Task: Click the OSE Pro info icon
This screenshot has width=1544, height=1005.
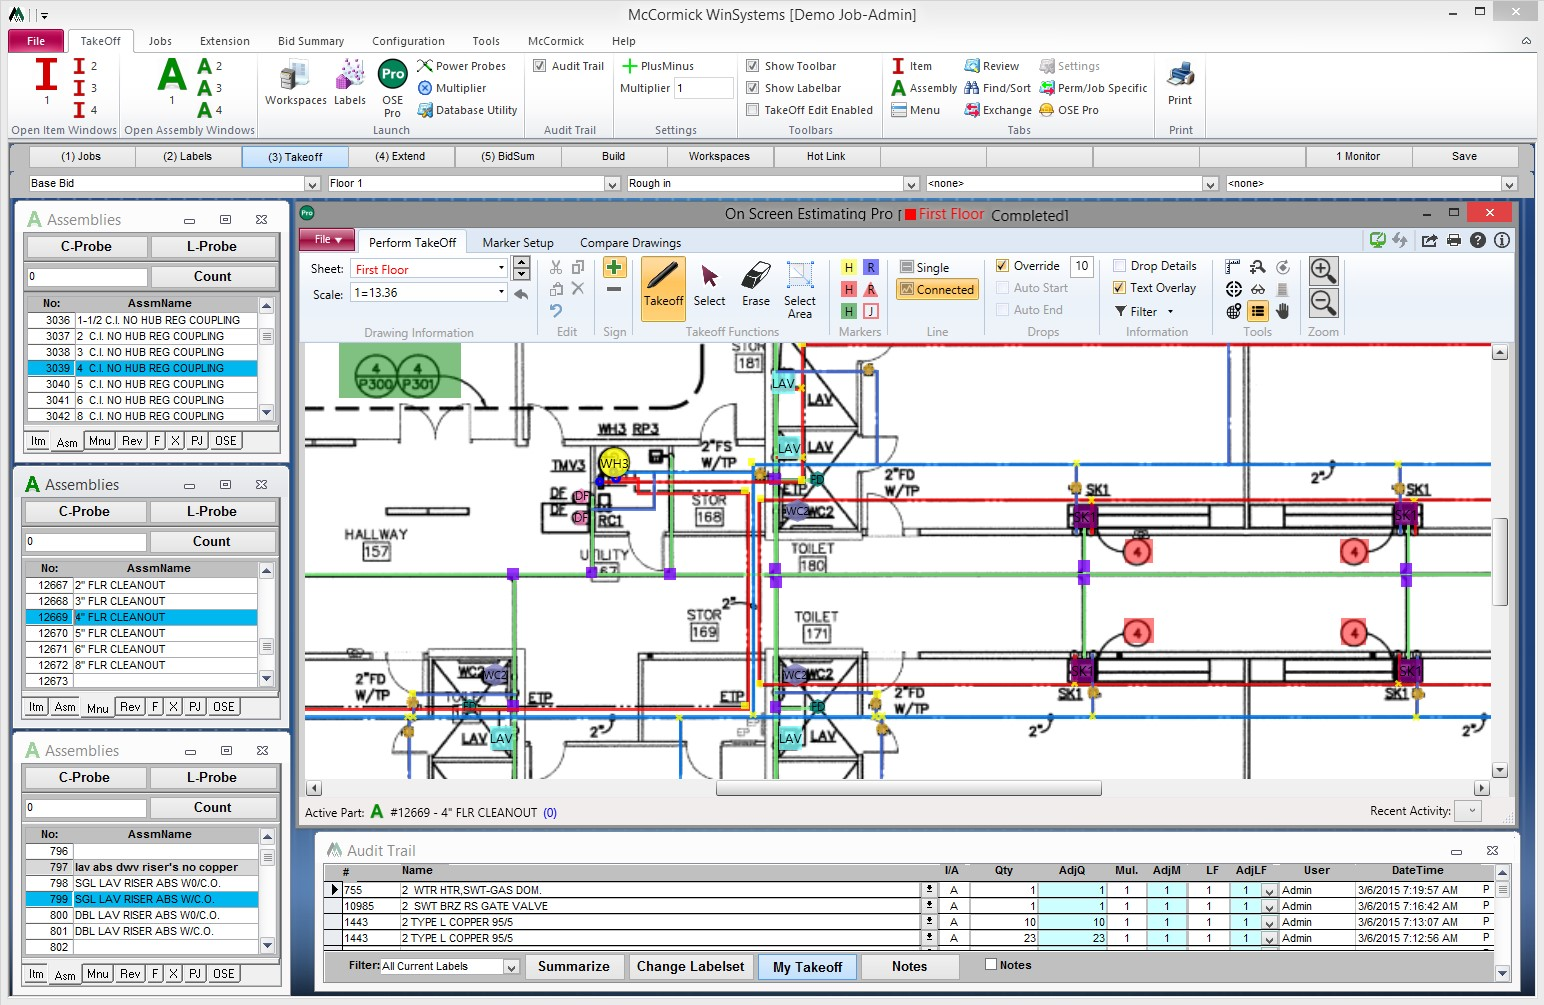Action: click(x=1501, y=240)
